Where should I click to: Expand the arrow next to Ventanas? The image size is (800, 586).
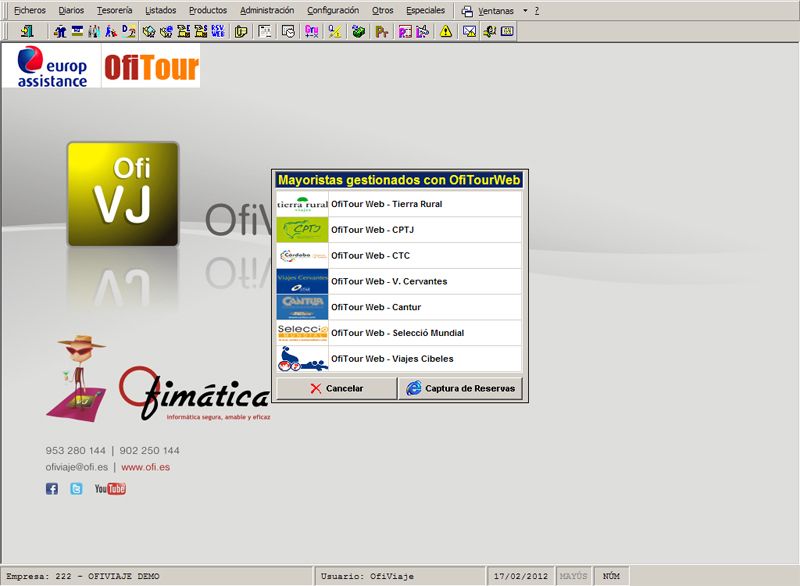(525, 11)
